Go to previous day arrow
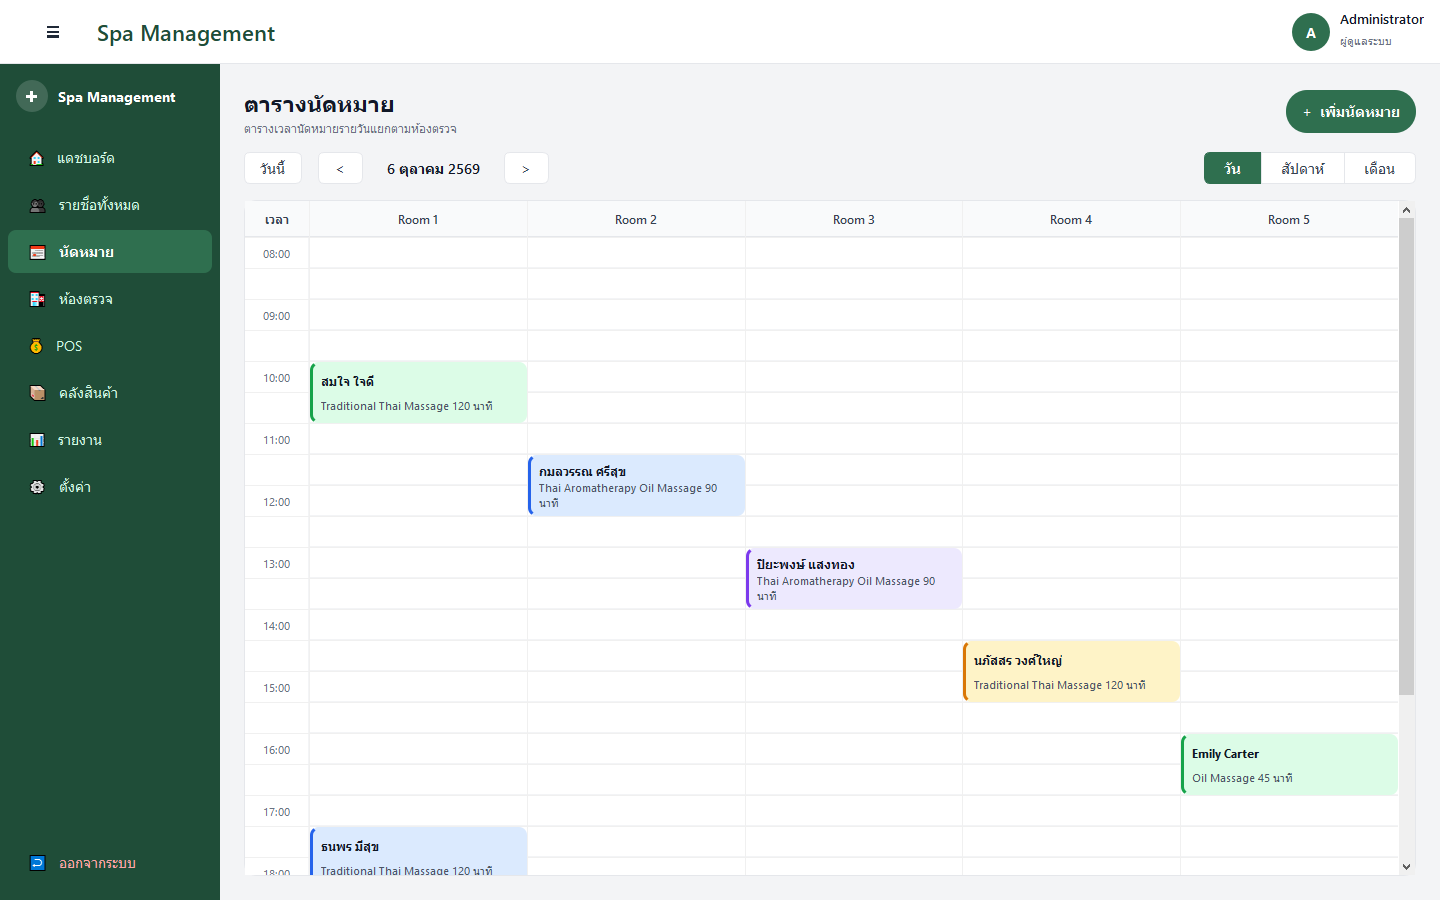The image size is (1440, 900). pyautogui.click(x=340, y=169)
